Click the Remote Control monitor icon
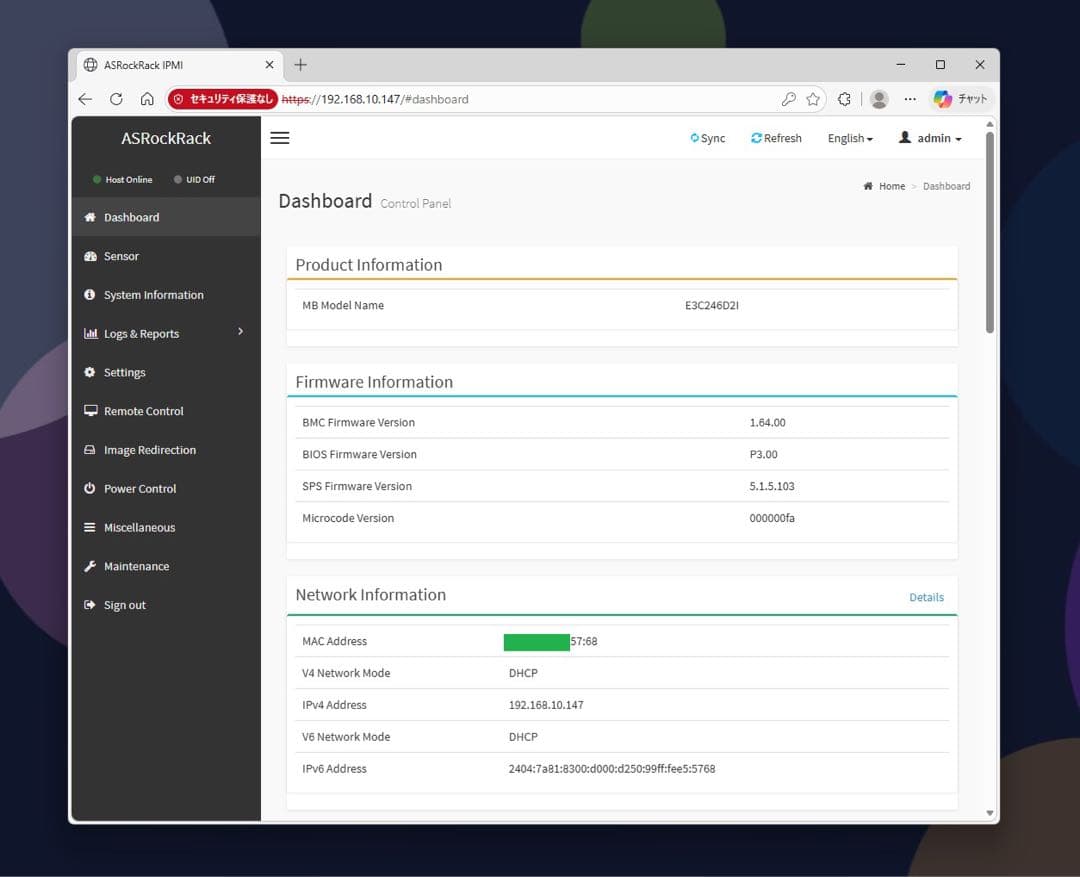This screenshot has width=1080, height=877. [90, 411]
